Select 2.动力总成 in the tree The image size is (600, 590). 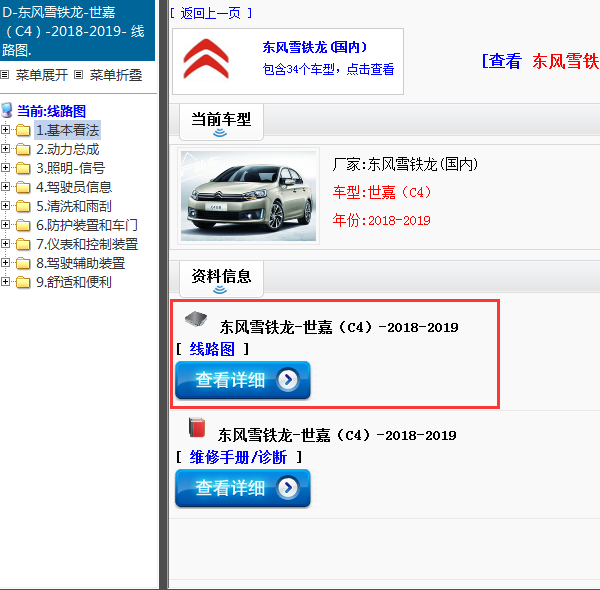point(68,149)
